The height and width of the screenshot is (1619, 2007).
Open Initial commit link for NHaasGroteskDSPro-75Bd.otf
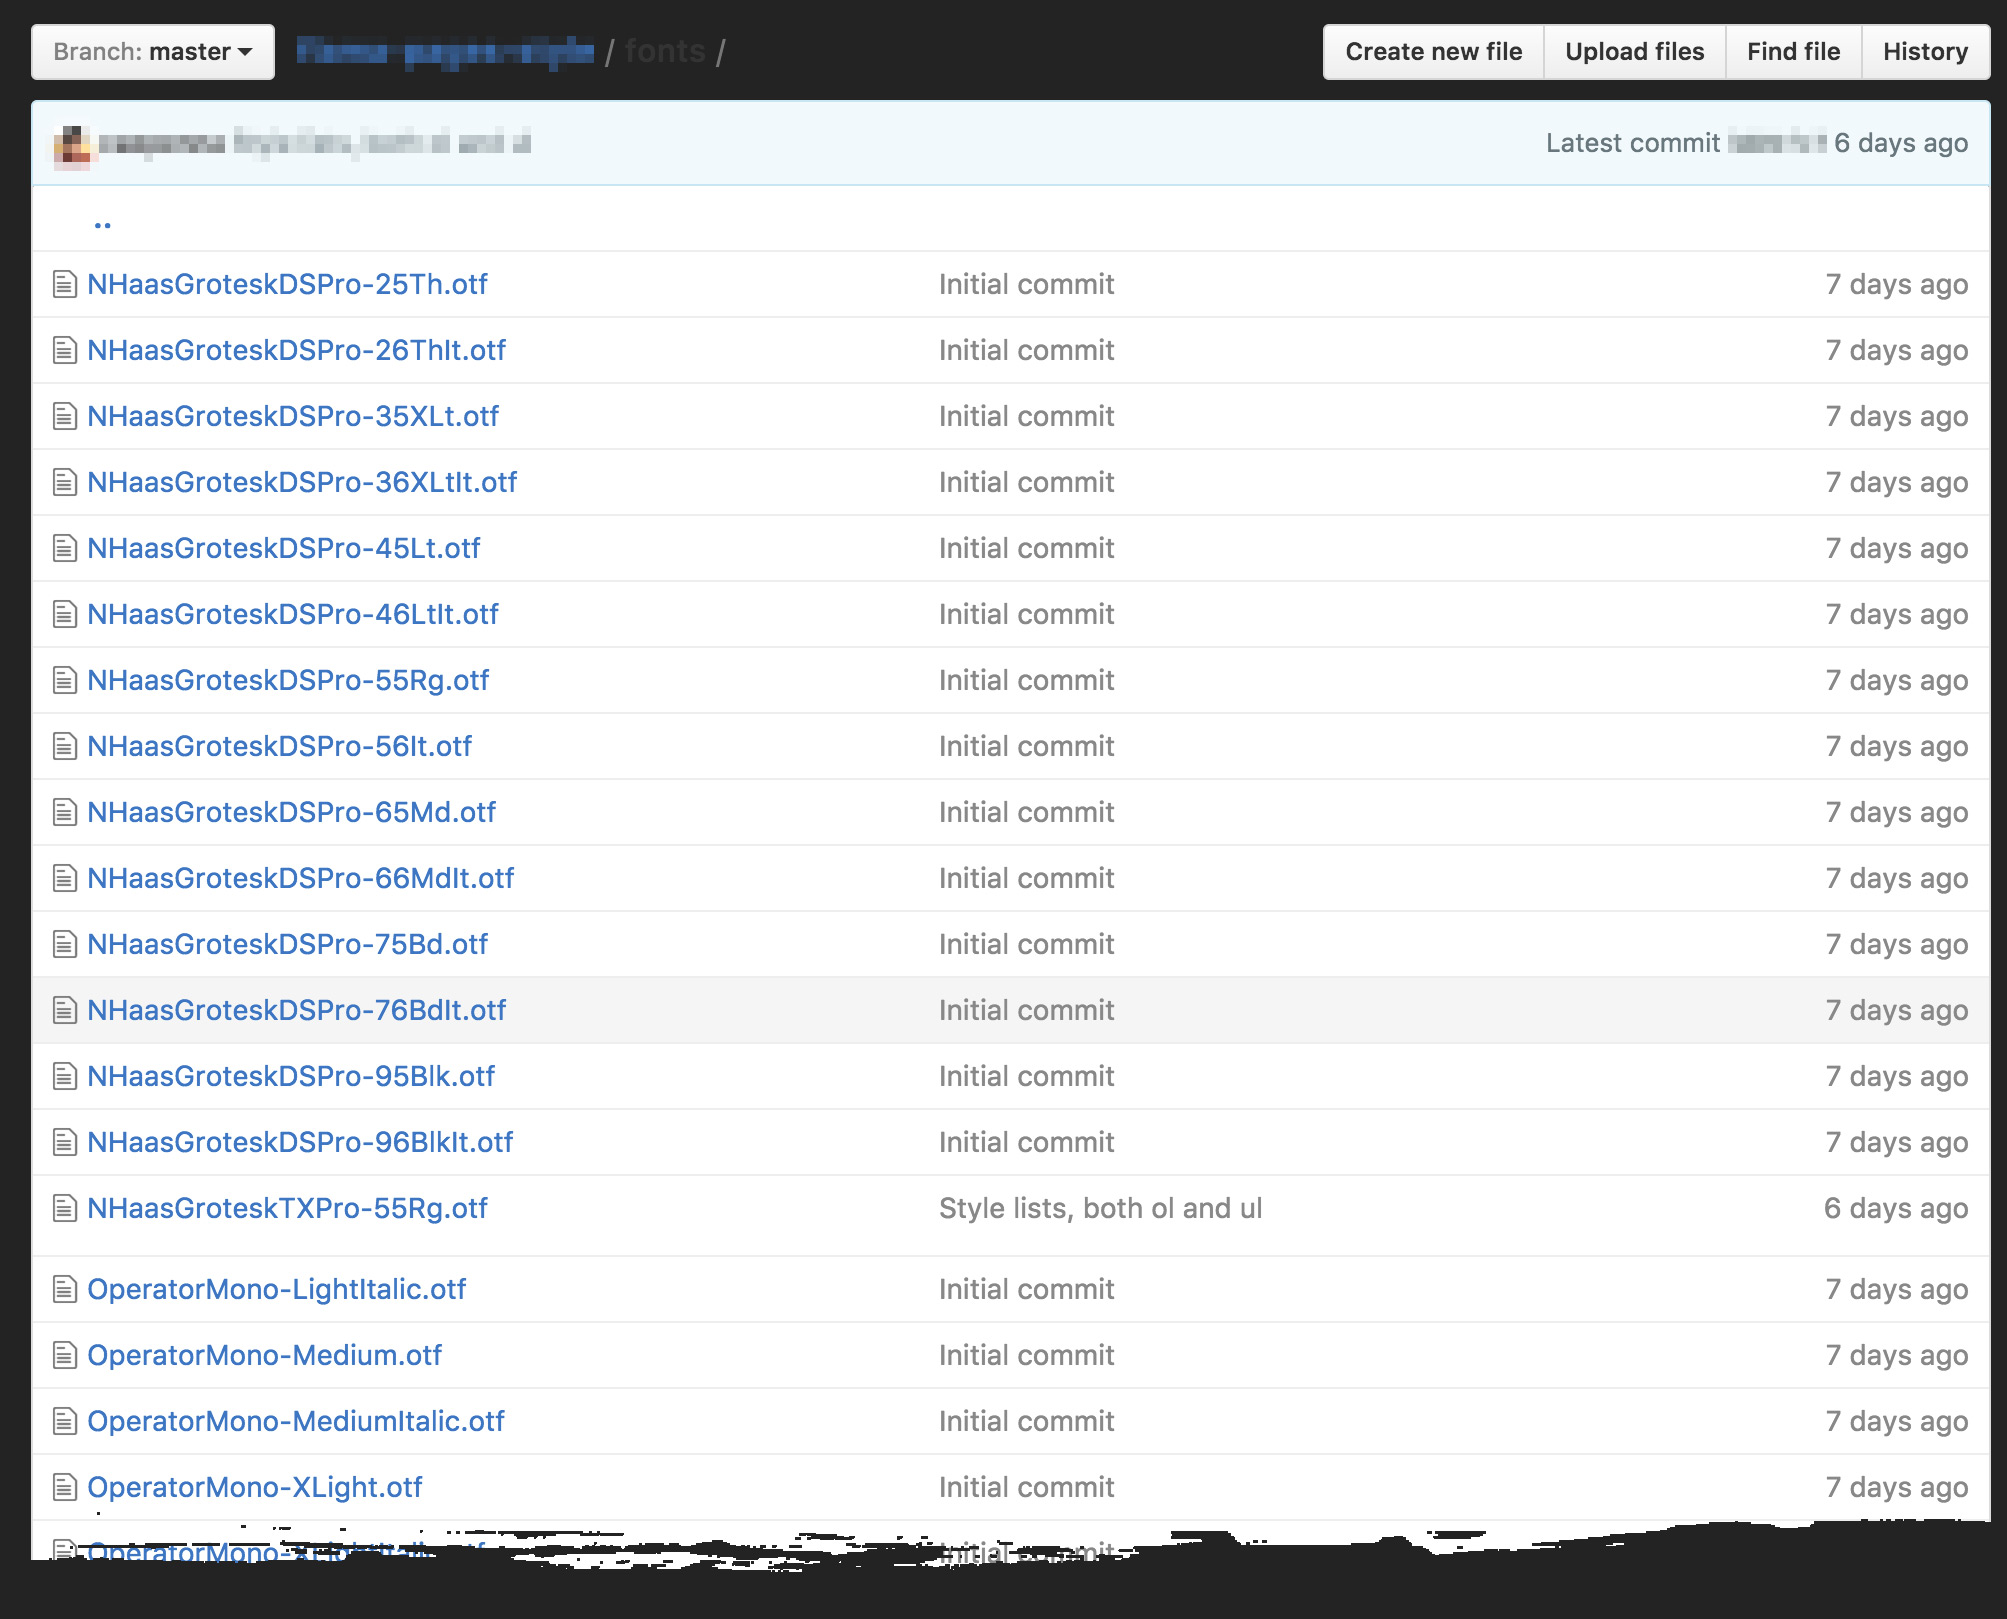(1026, 945)
